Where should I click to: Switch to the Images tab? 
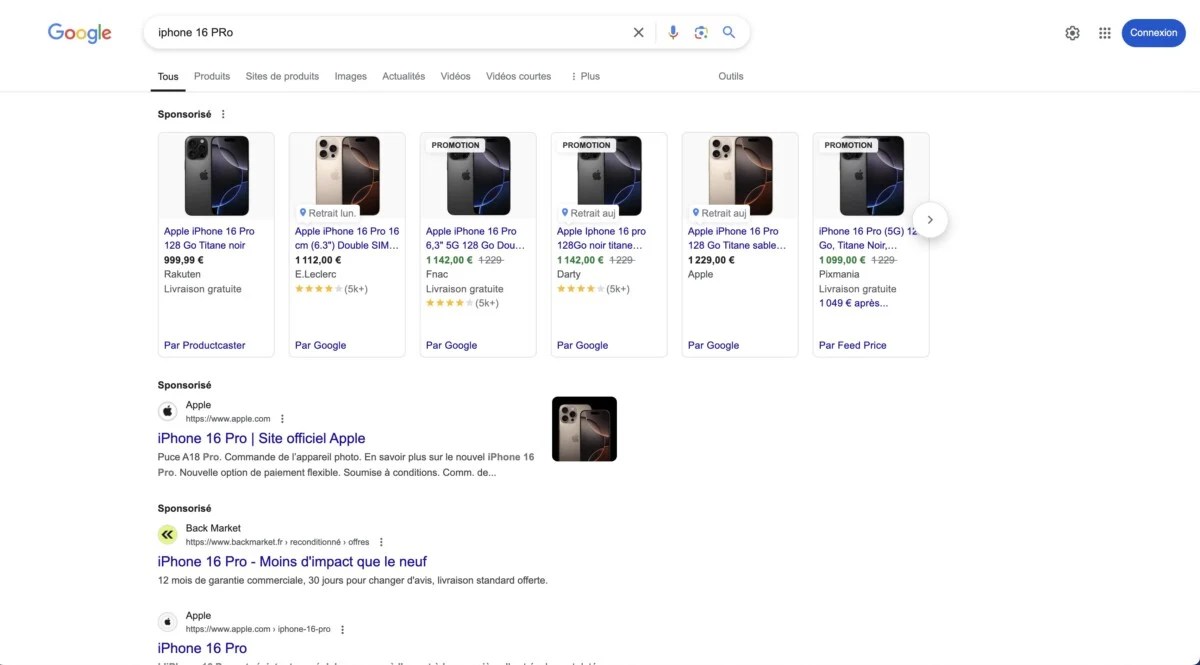pos(350,76)
